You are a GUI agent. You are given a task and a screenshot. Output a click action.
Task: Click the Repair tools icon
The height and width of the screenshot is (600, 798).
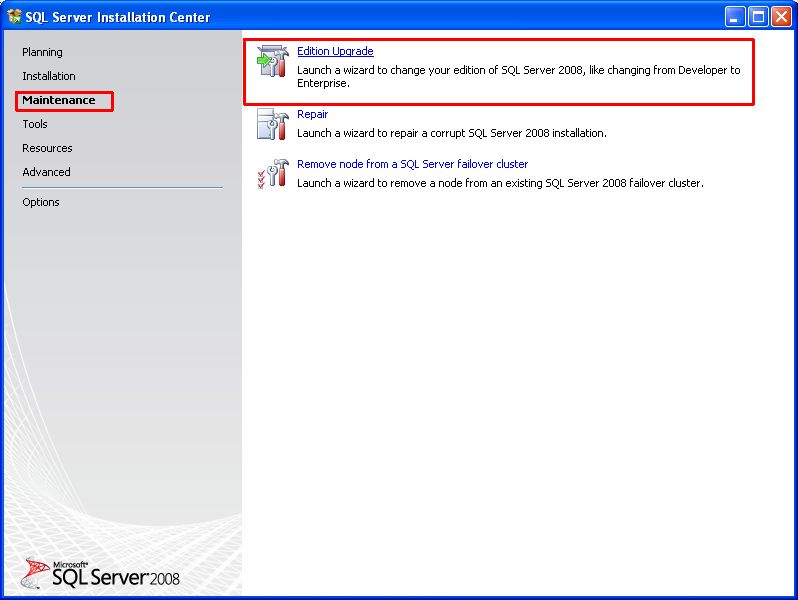273,124
